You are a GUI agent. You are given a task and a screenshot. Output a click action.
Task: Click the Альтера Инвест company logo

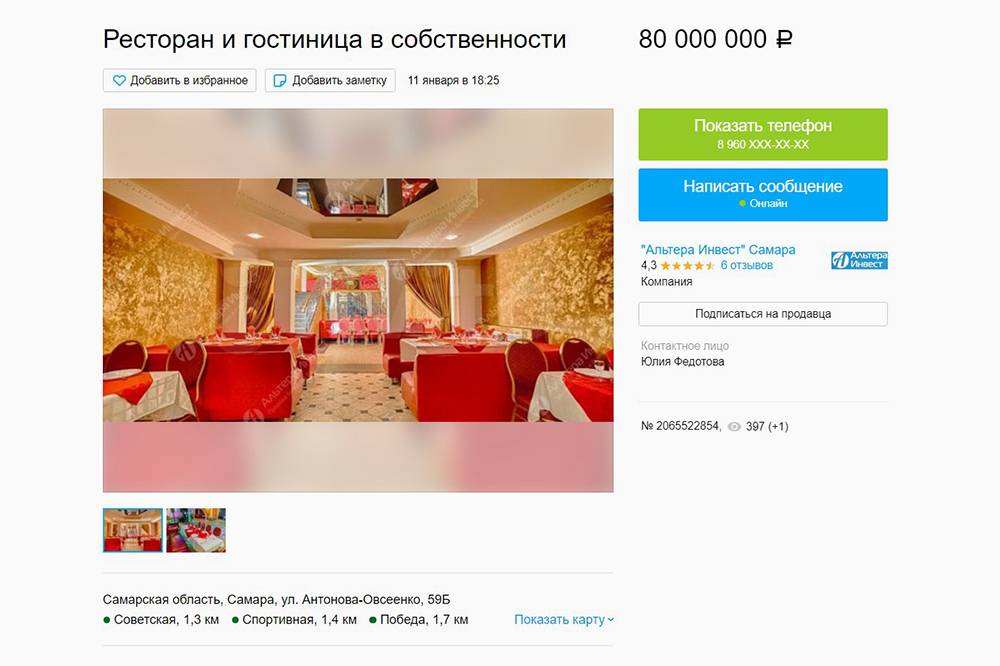click(859, 260)
